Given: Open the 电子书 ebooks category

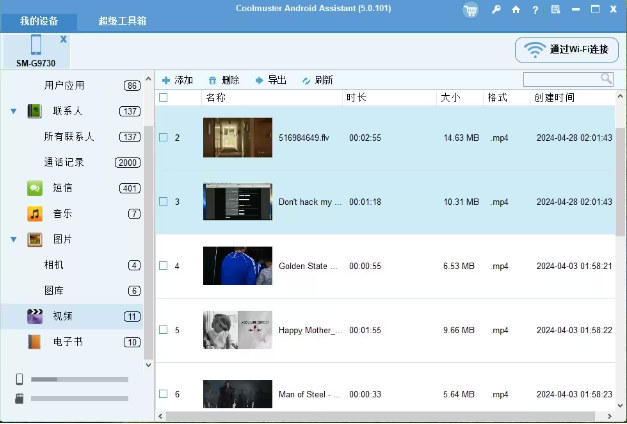Looking at the screenshot, I should (66, 342).
